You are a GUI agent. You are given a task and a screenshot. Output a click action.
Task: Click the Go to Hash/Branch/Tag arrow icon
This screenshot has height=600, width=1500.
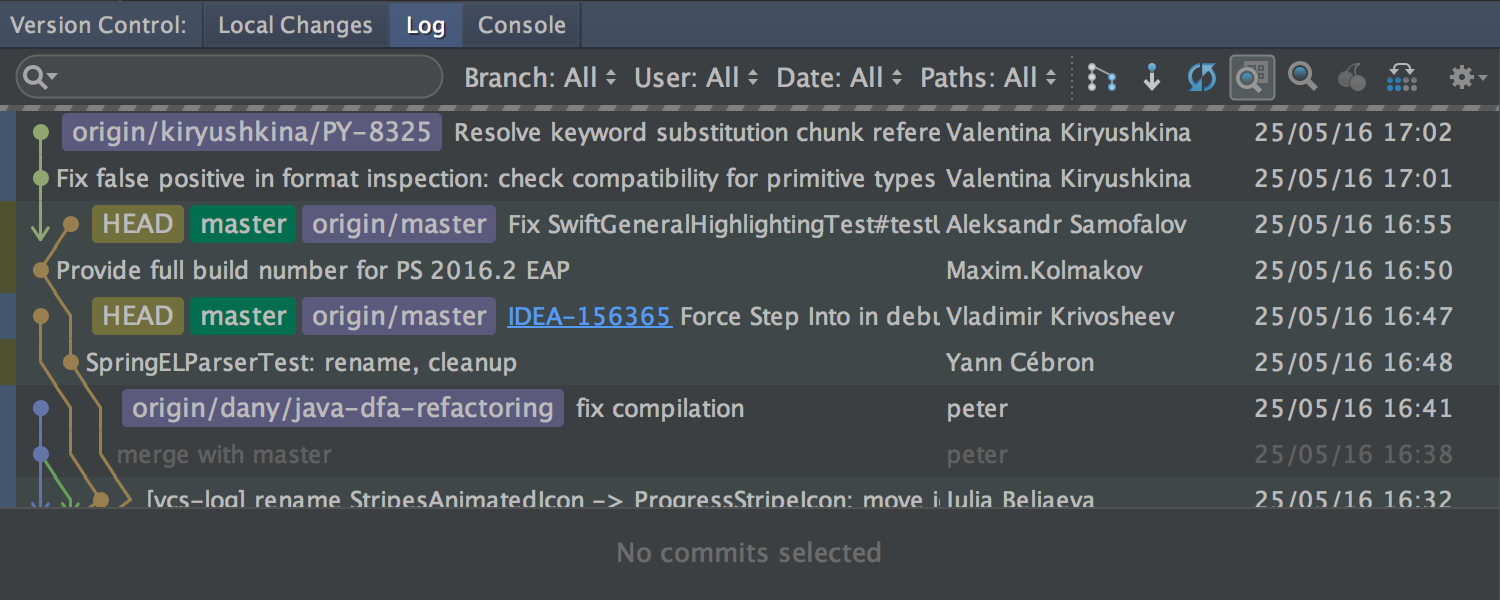click(1152, 77)
